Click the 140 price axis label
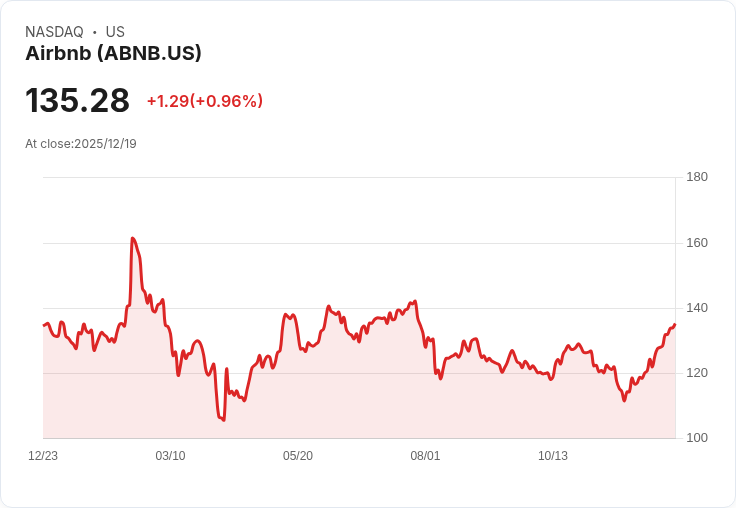The image size is (736, 508). click(697, 308)
